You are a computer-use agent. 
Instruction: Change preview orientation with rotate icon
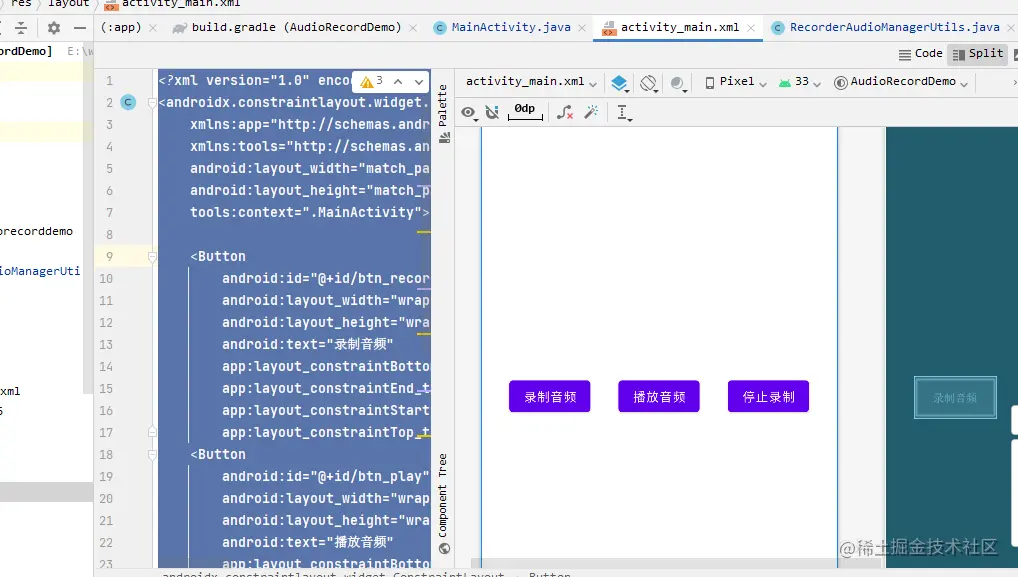pyautogui.click(x=649, y=83)
